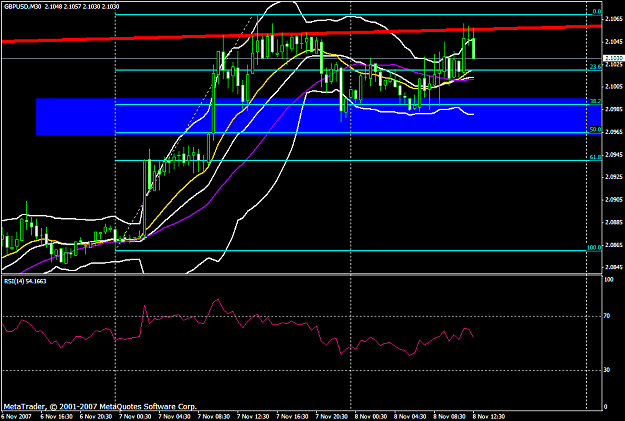
Task: Click the RSI scale value 30
Action: [x=607, y=370]
